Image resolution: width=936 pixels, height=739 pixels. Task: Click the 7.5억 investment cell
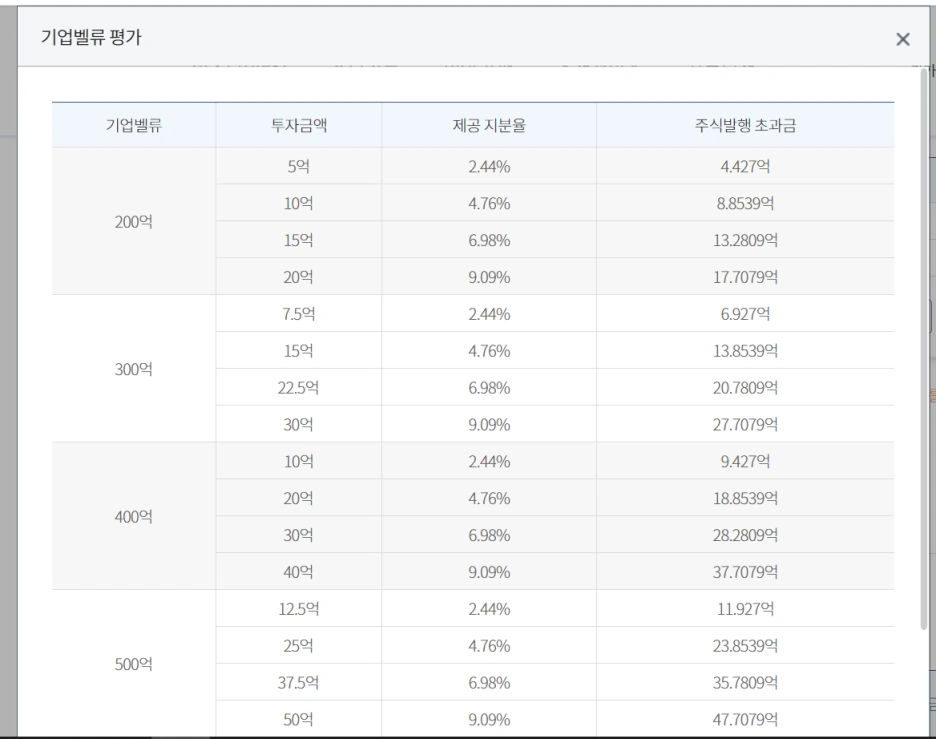298,313
